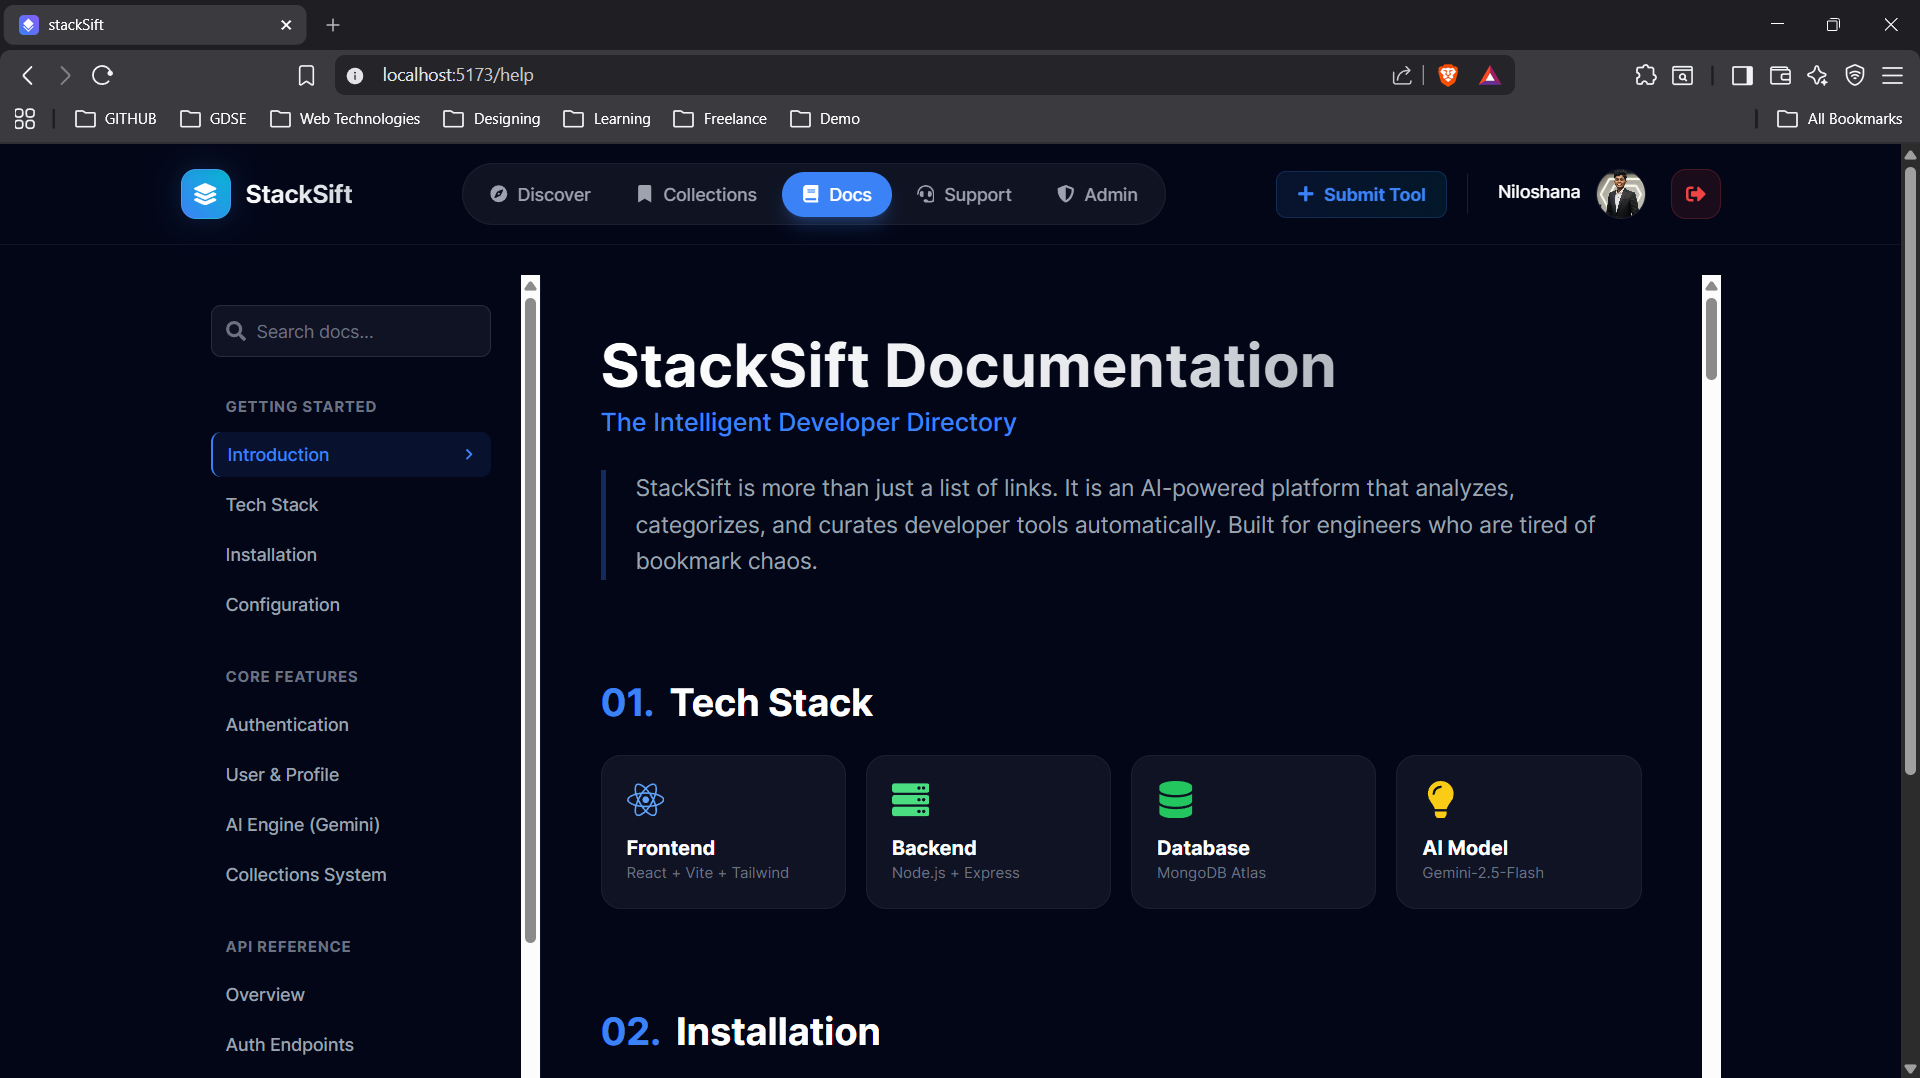1920x1078 pixels.
Task: Click the docs content scrollbar thumb
Action: coord(1711,338)
